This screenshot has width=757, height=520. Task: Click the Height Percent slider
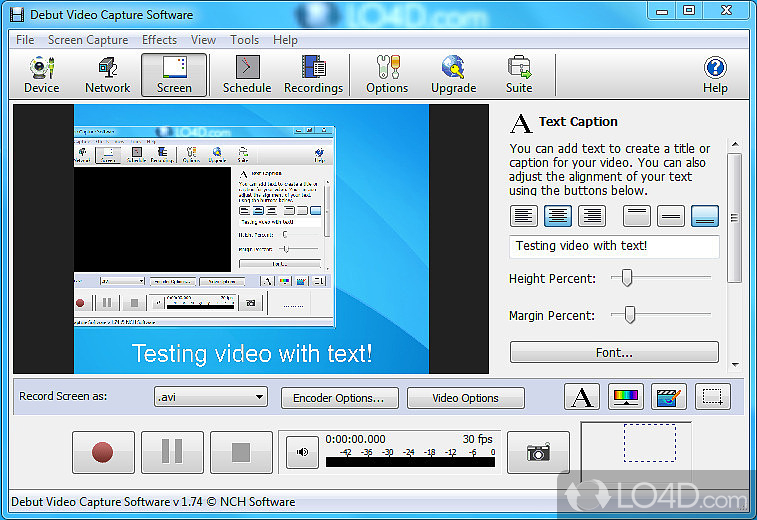(628, 278)
